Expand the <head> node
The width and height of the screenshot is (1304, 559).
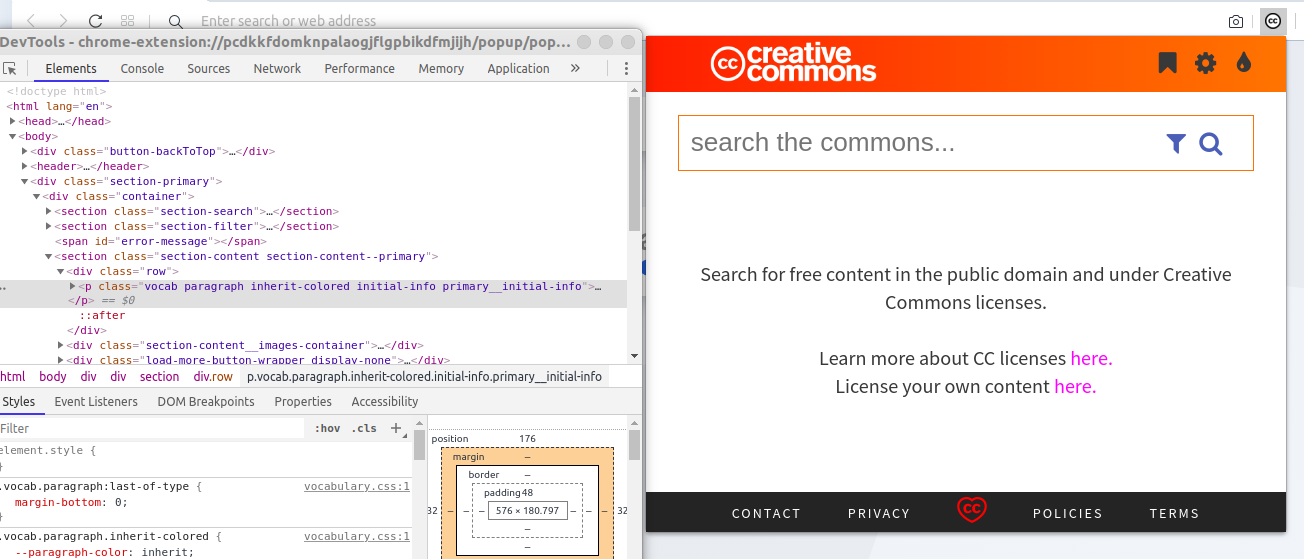pyautogui.click(x=13, y=121)
